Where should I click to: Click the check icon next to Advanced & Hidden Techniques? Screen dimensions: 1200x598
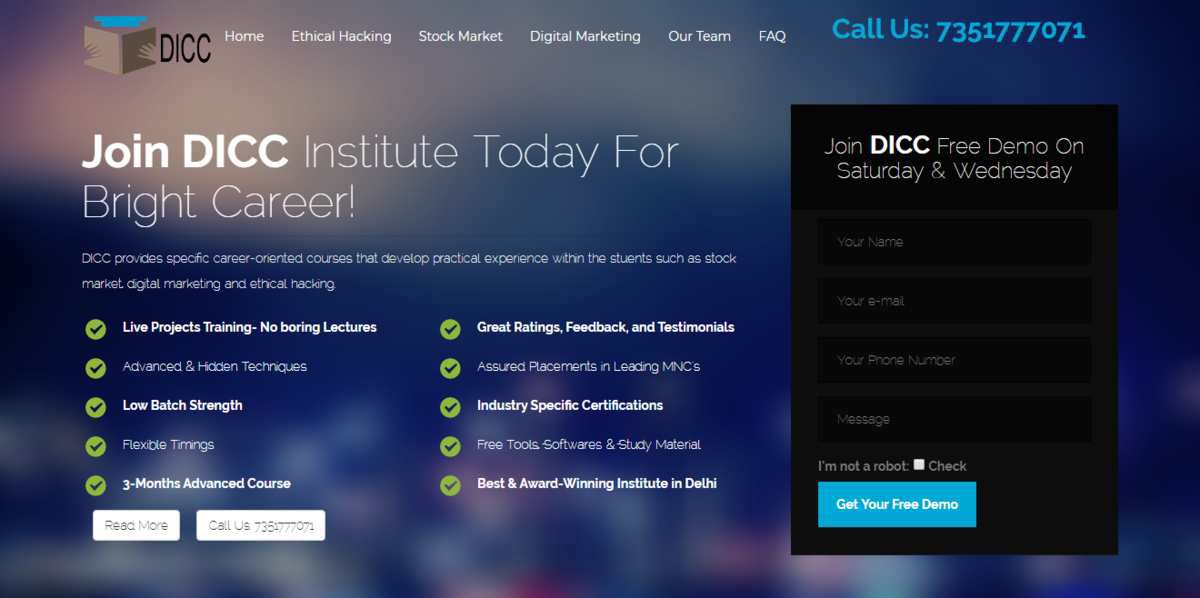tap(96, 368)
